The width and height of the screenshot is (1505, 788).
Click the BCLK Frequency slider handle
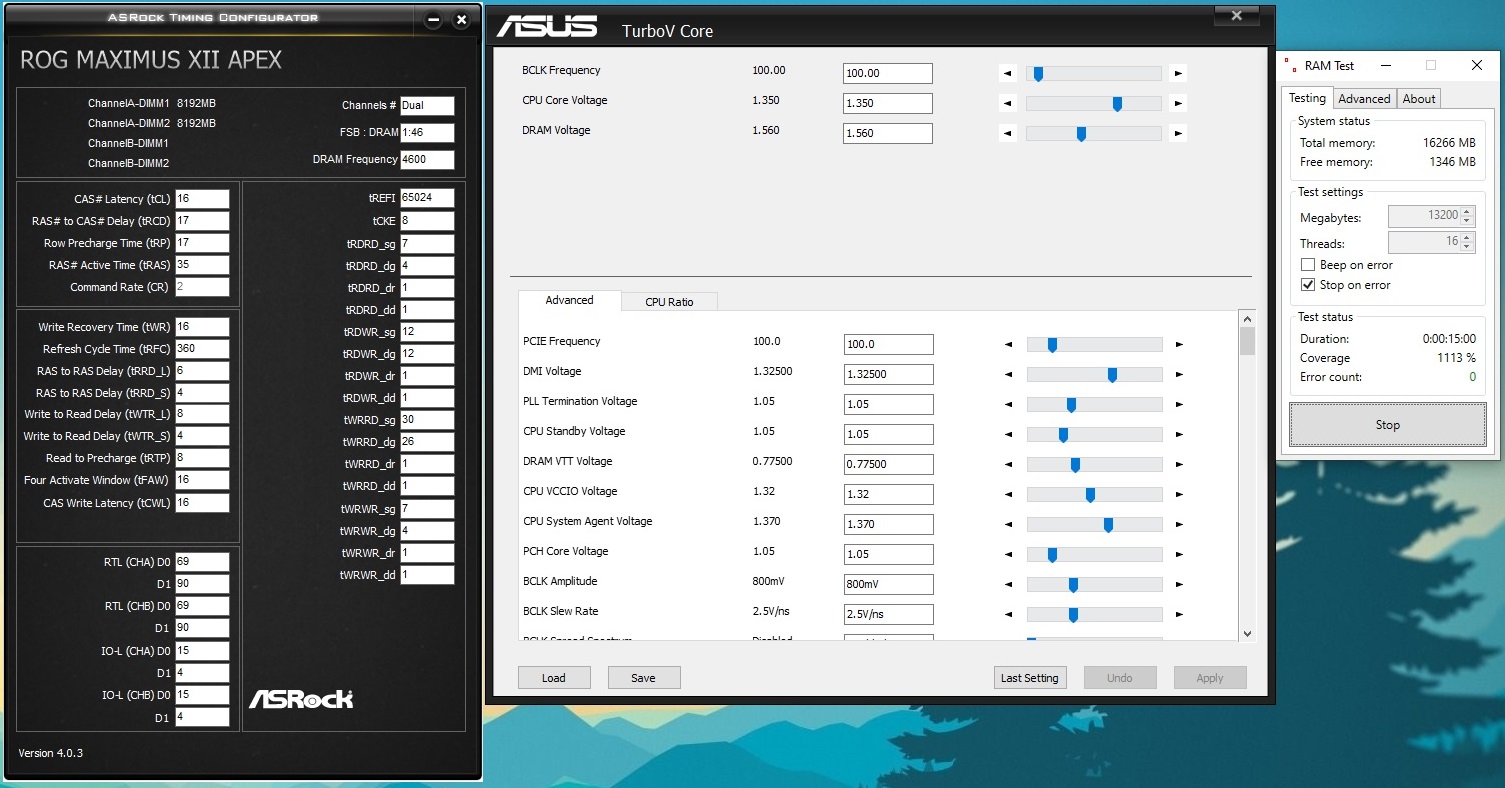[1038, 74]
